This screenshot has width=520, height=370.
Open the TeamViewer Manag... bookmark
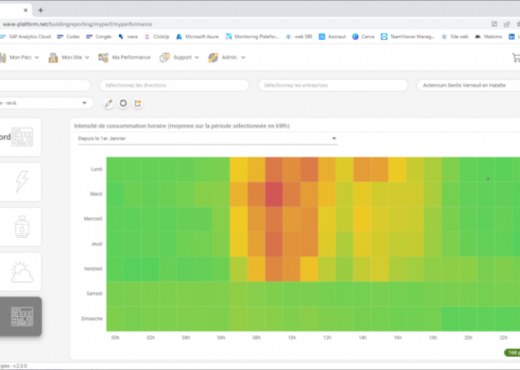click(408, 37)
